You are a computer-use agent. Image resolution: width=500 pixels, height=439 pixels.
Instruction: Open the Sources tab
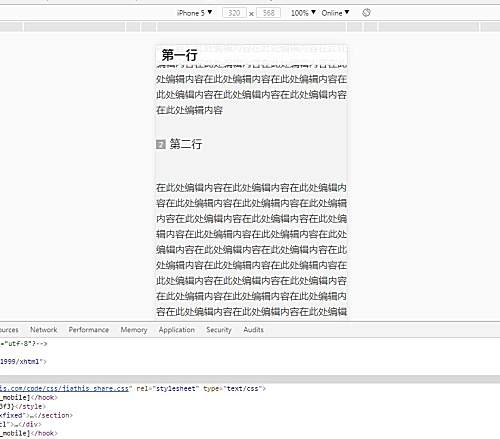click(9, 330)
